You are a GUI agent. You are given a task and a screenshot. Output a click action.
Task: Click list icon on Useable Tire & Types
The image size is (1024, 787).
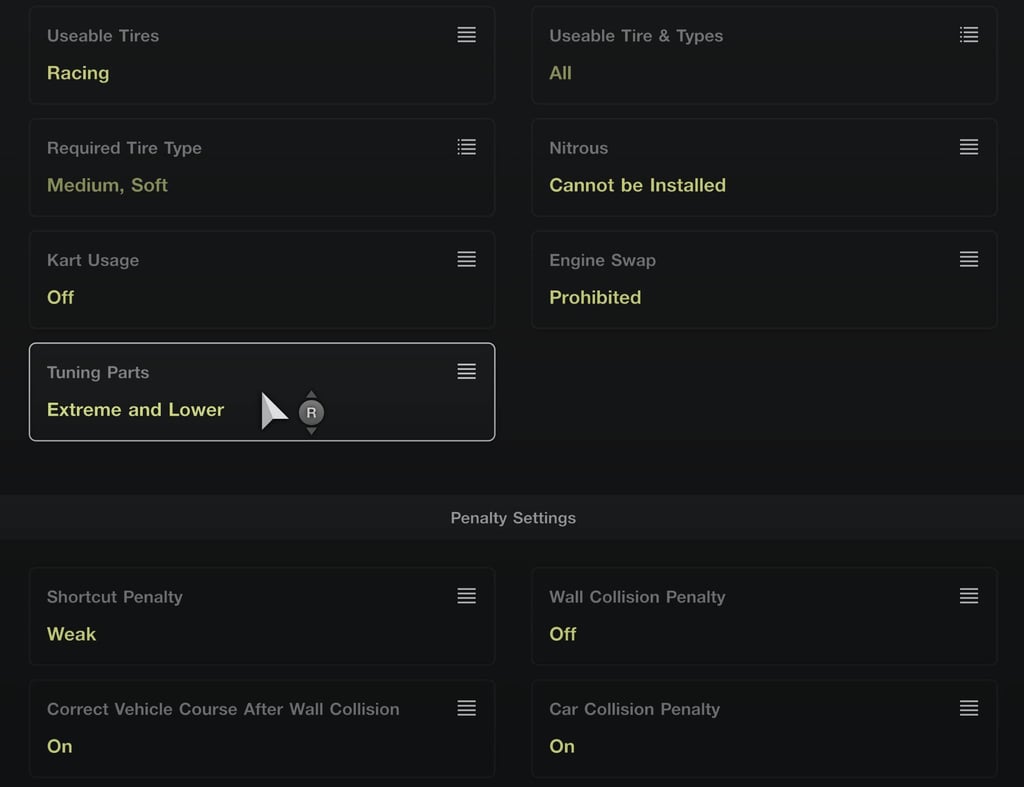(968, 35)
